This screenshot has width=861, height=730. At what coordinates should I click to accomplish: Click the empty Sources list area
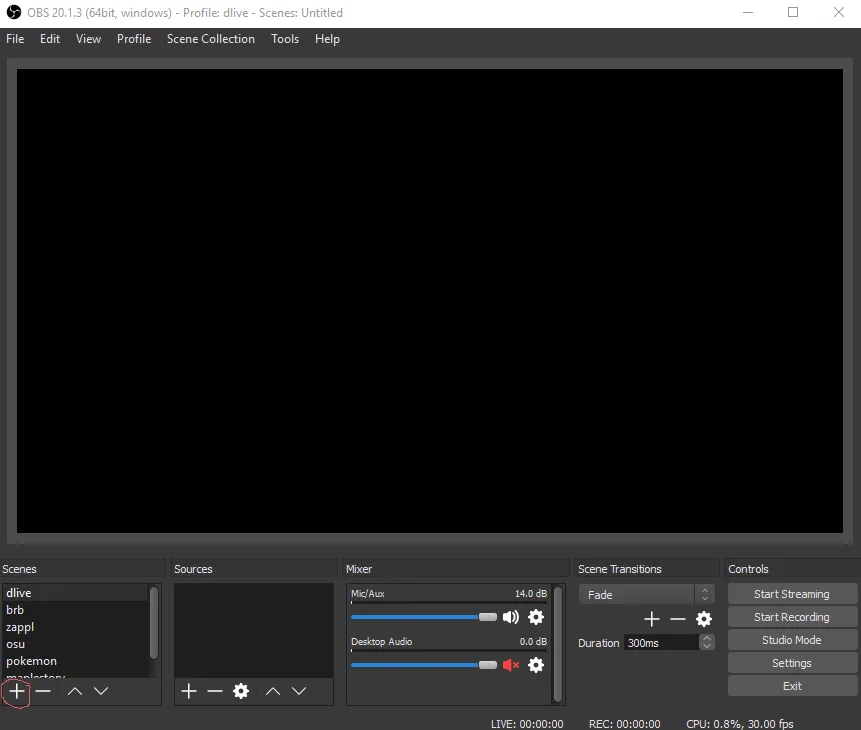pyautogui.click(x=254, y=630)
